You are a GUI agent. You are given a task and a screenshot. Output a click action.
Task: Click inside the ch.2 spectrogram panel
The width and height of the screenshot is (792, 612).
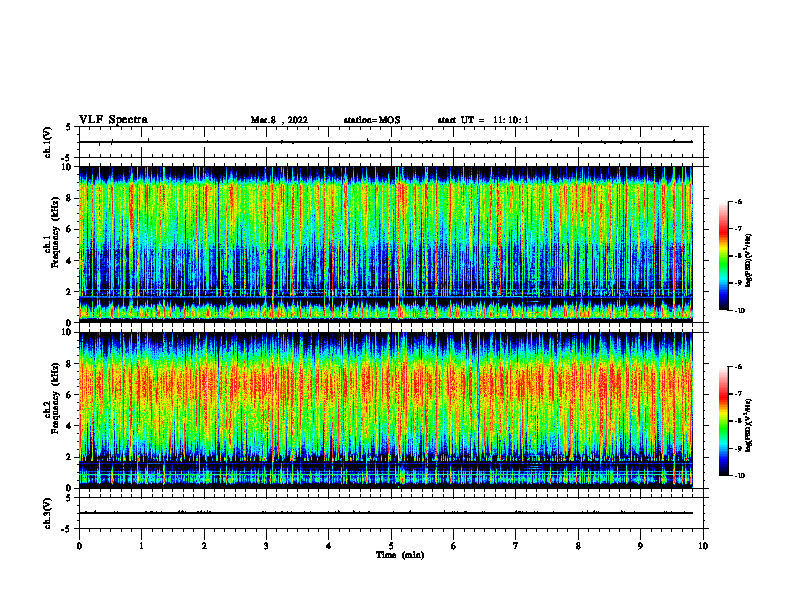[385, 410]
